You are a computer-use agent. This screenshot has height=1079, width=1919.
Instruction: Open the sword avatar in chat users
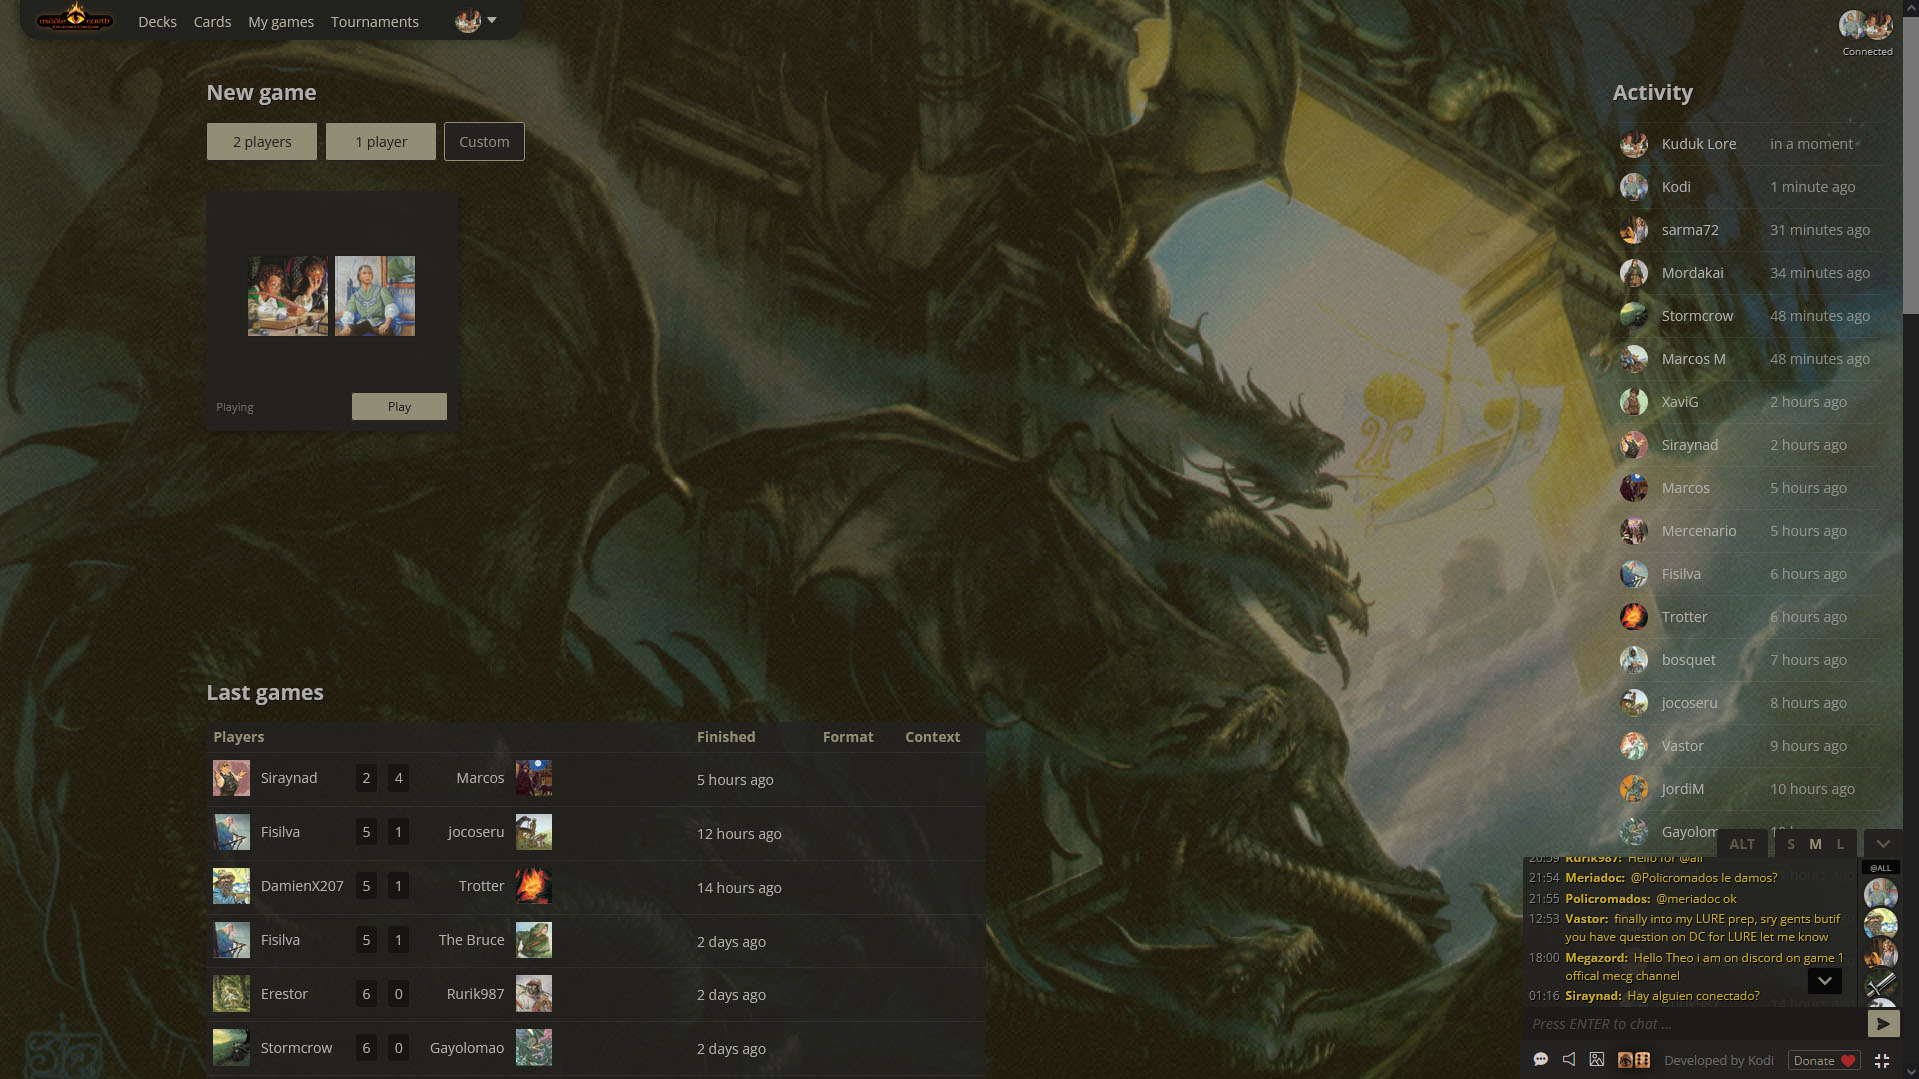[1881, 984]
